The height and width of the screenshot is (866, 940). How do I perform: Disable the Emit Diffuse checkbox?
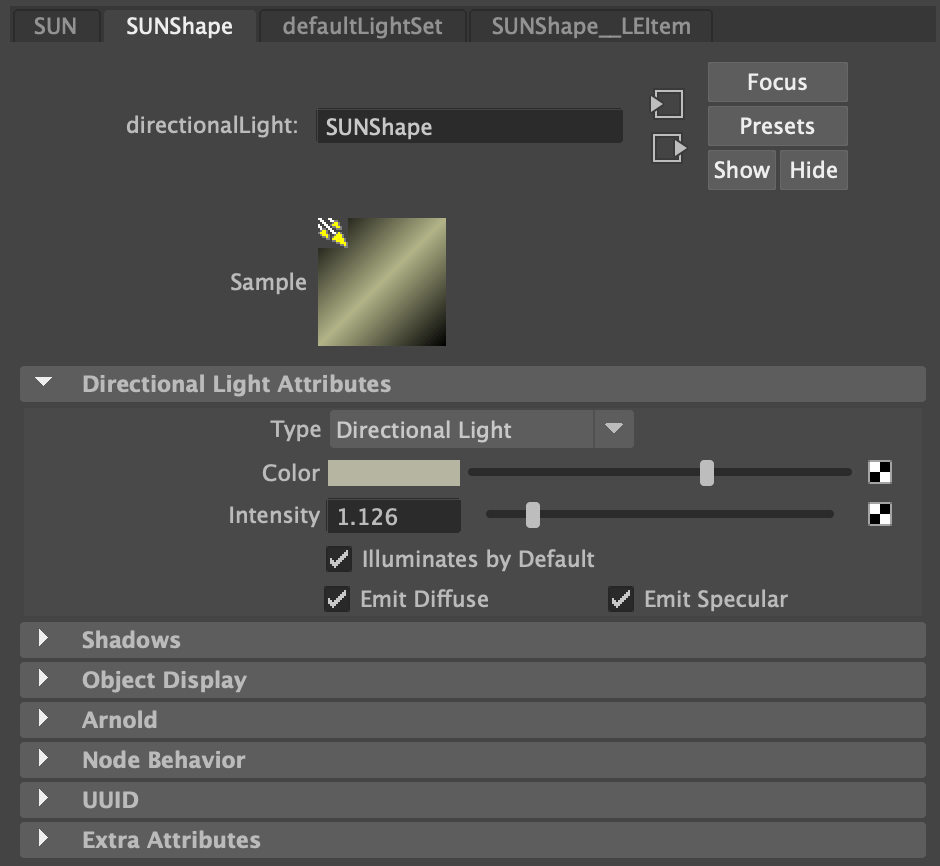point(337,599)
